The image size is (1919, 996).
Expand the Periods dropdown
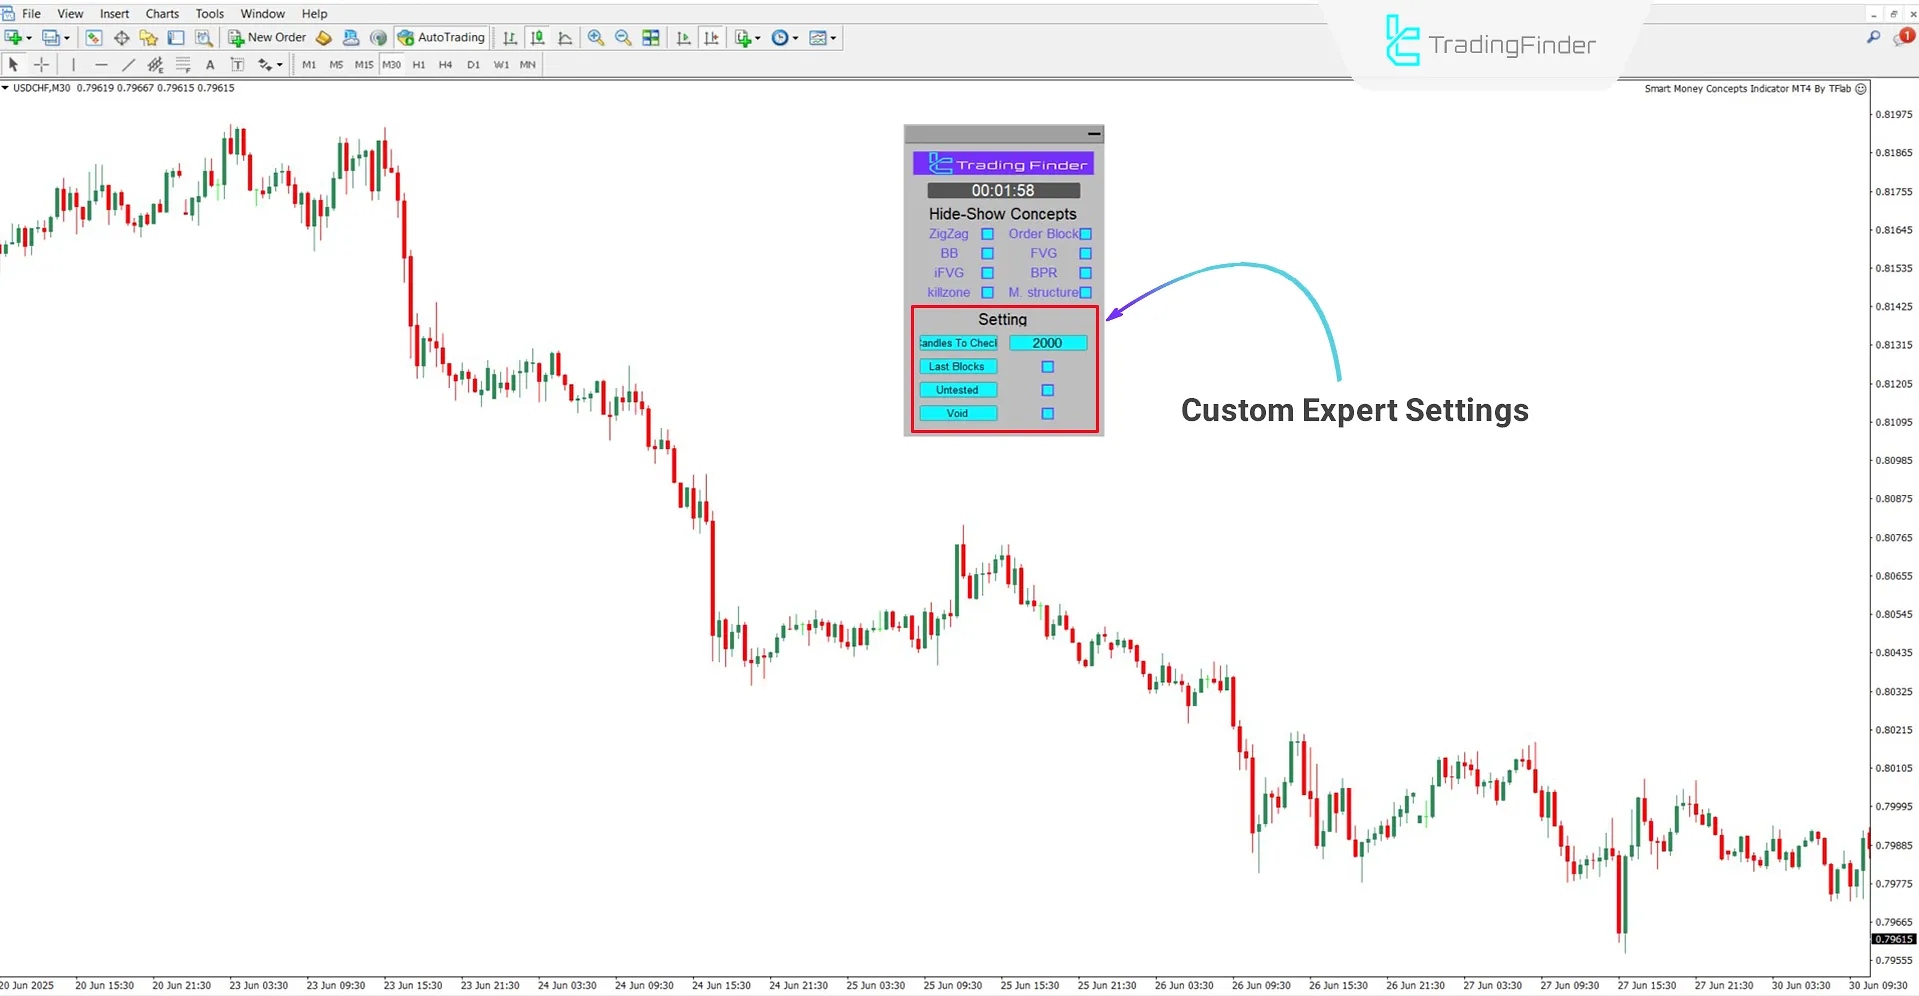796,37
